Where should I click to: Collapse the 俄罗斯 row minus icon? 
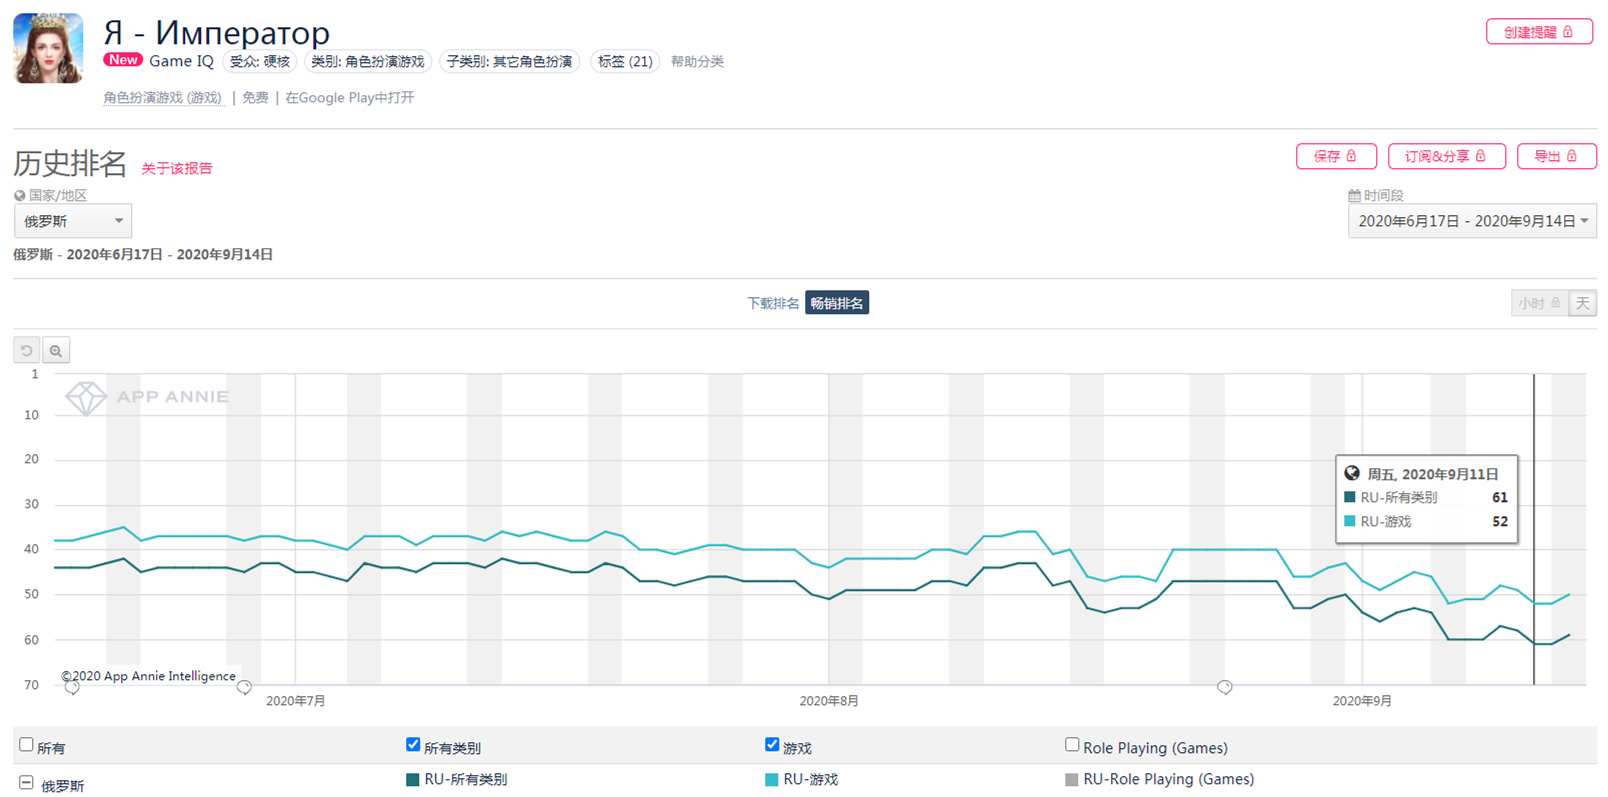26,783
